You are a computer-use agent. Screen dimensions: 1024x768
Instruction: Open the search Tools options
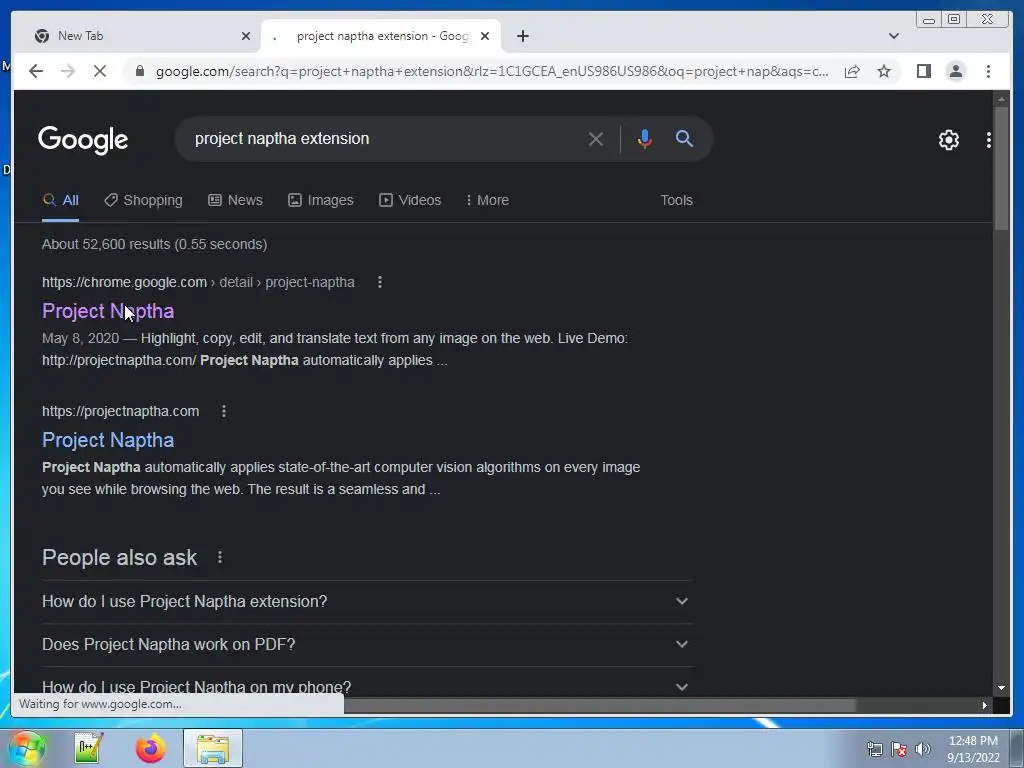(676, 200)
